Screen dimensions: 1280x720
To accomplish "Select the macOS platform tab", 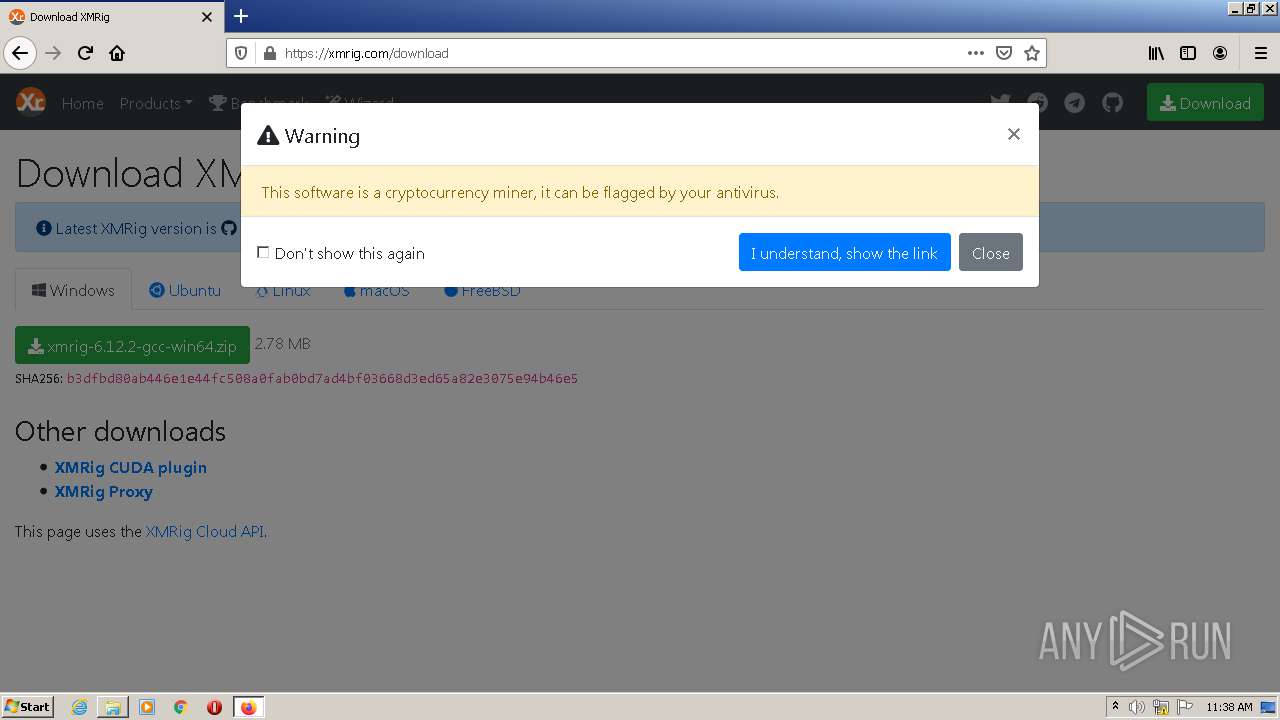I will 377,291.
